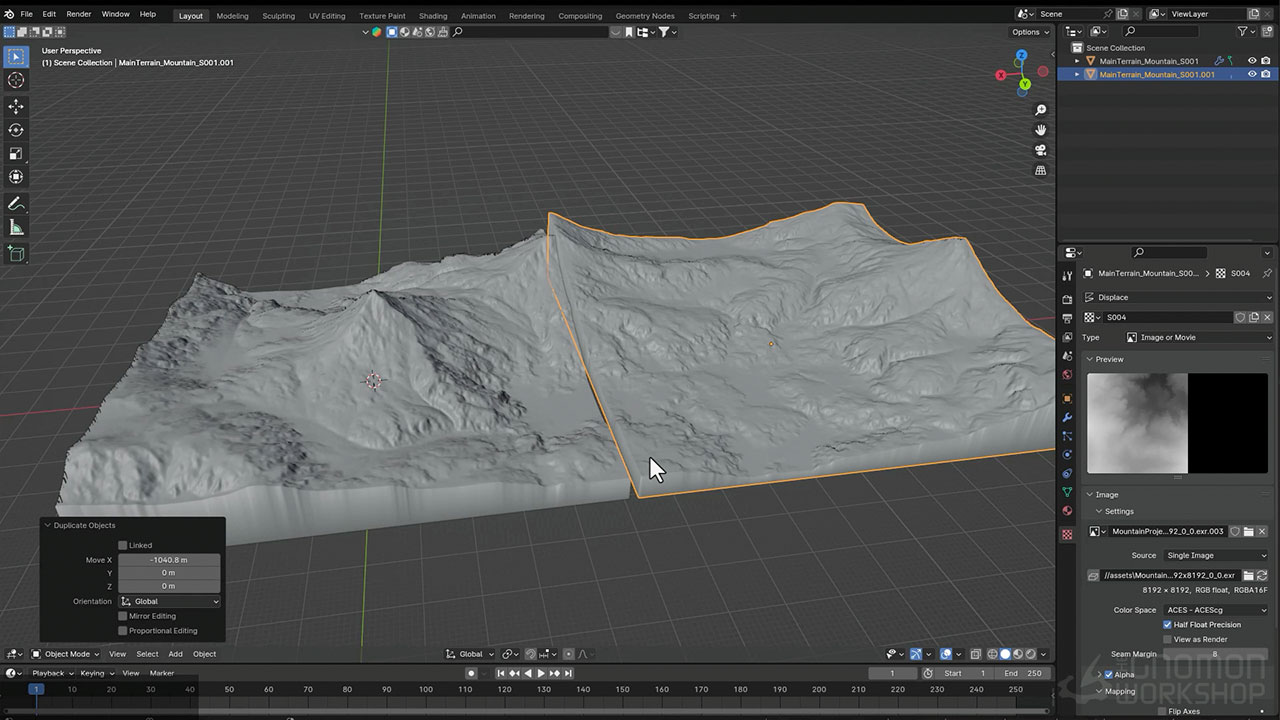The image size is (1280, 720).
Task: Disable Half Float Precision
Action: (x=1167, y=625)
